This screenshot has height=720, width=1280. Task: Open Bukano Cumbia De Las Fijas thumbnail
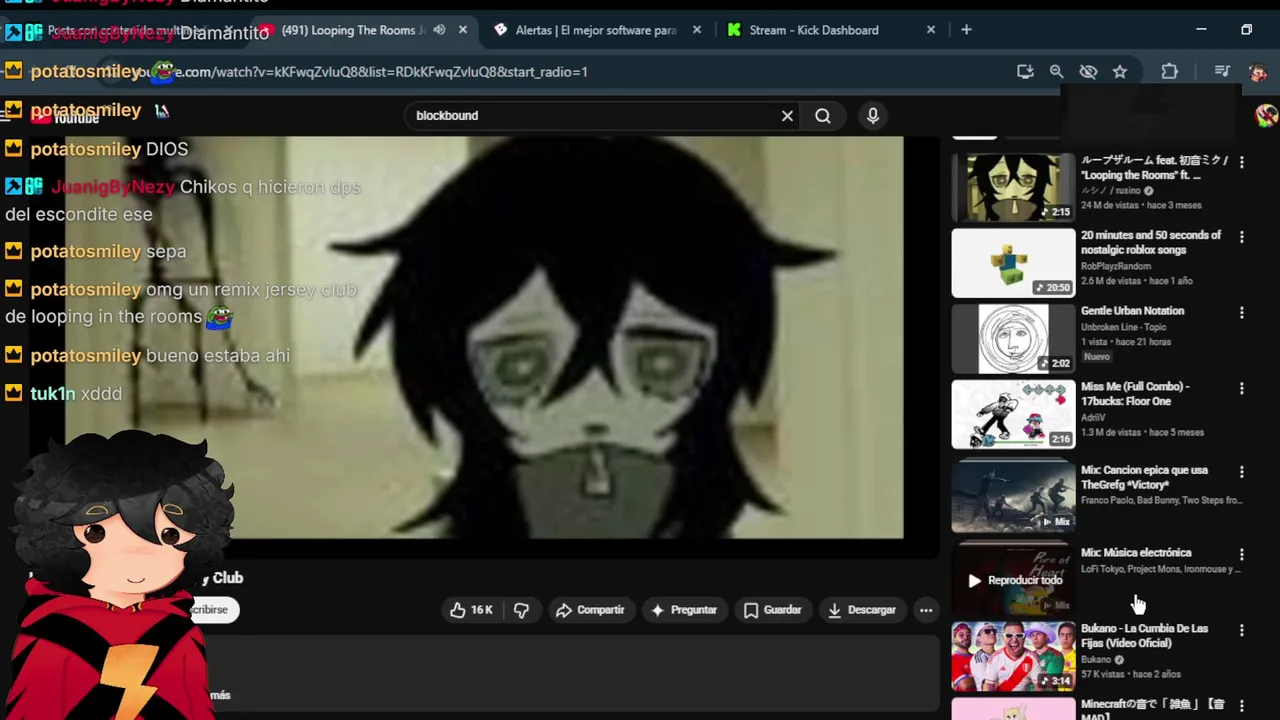pos(1013,656)
